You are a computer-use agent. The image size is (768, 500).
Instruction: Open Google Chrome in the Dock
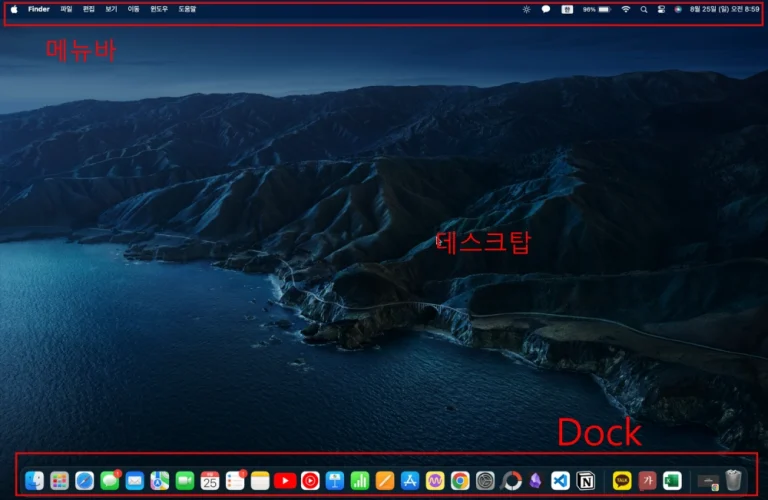(x=460, y=481)
